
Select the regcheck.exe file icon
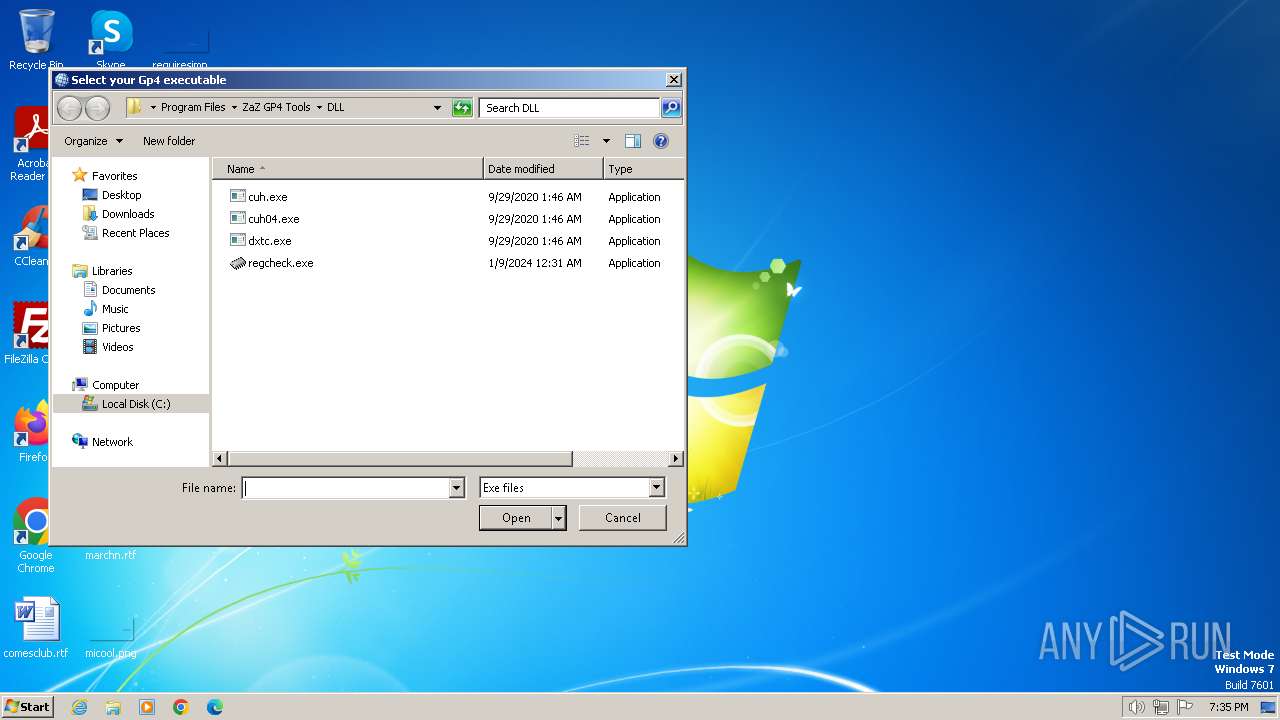point(237,263)
